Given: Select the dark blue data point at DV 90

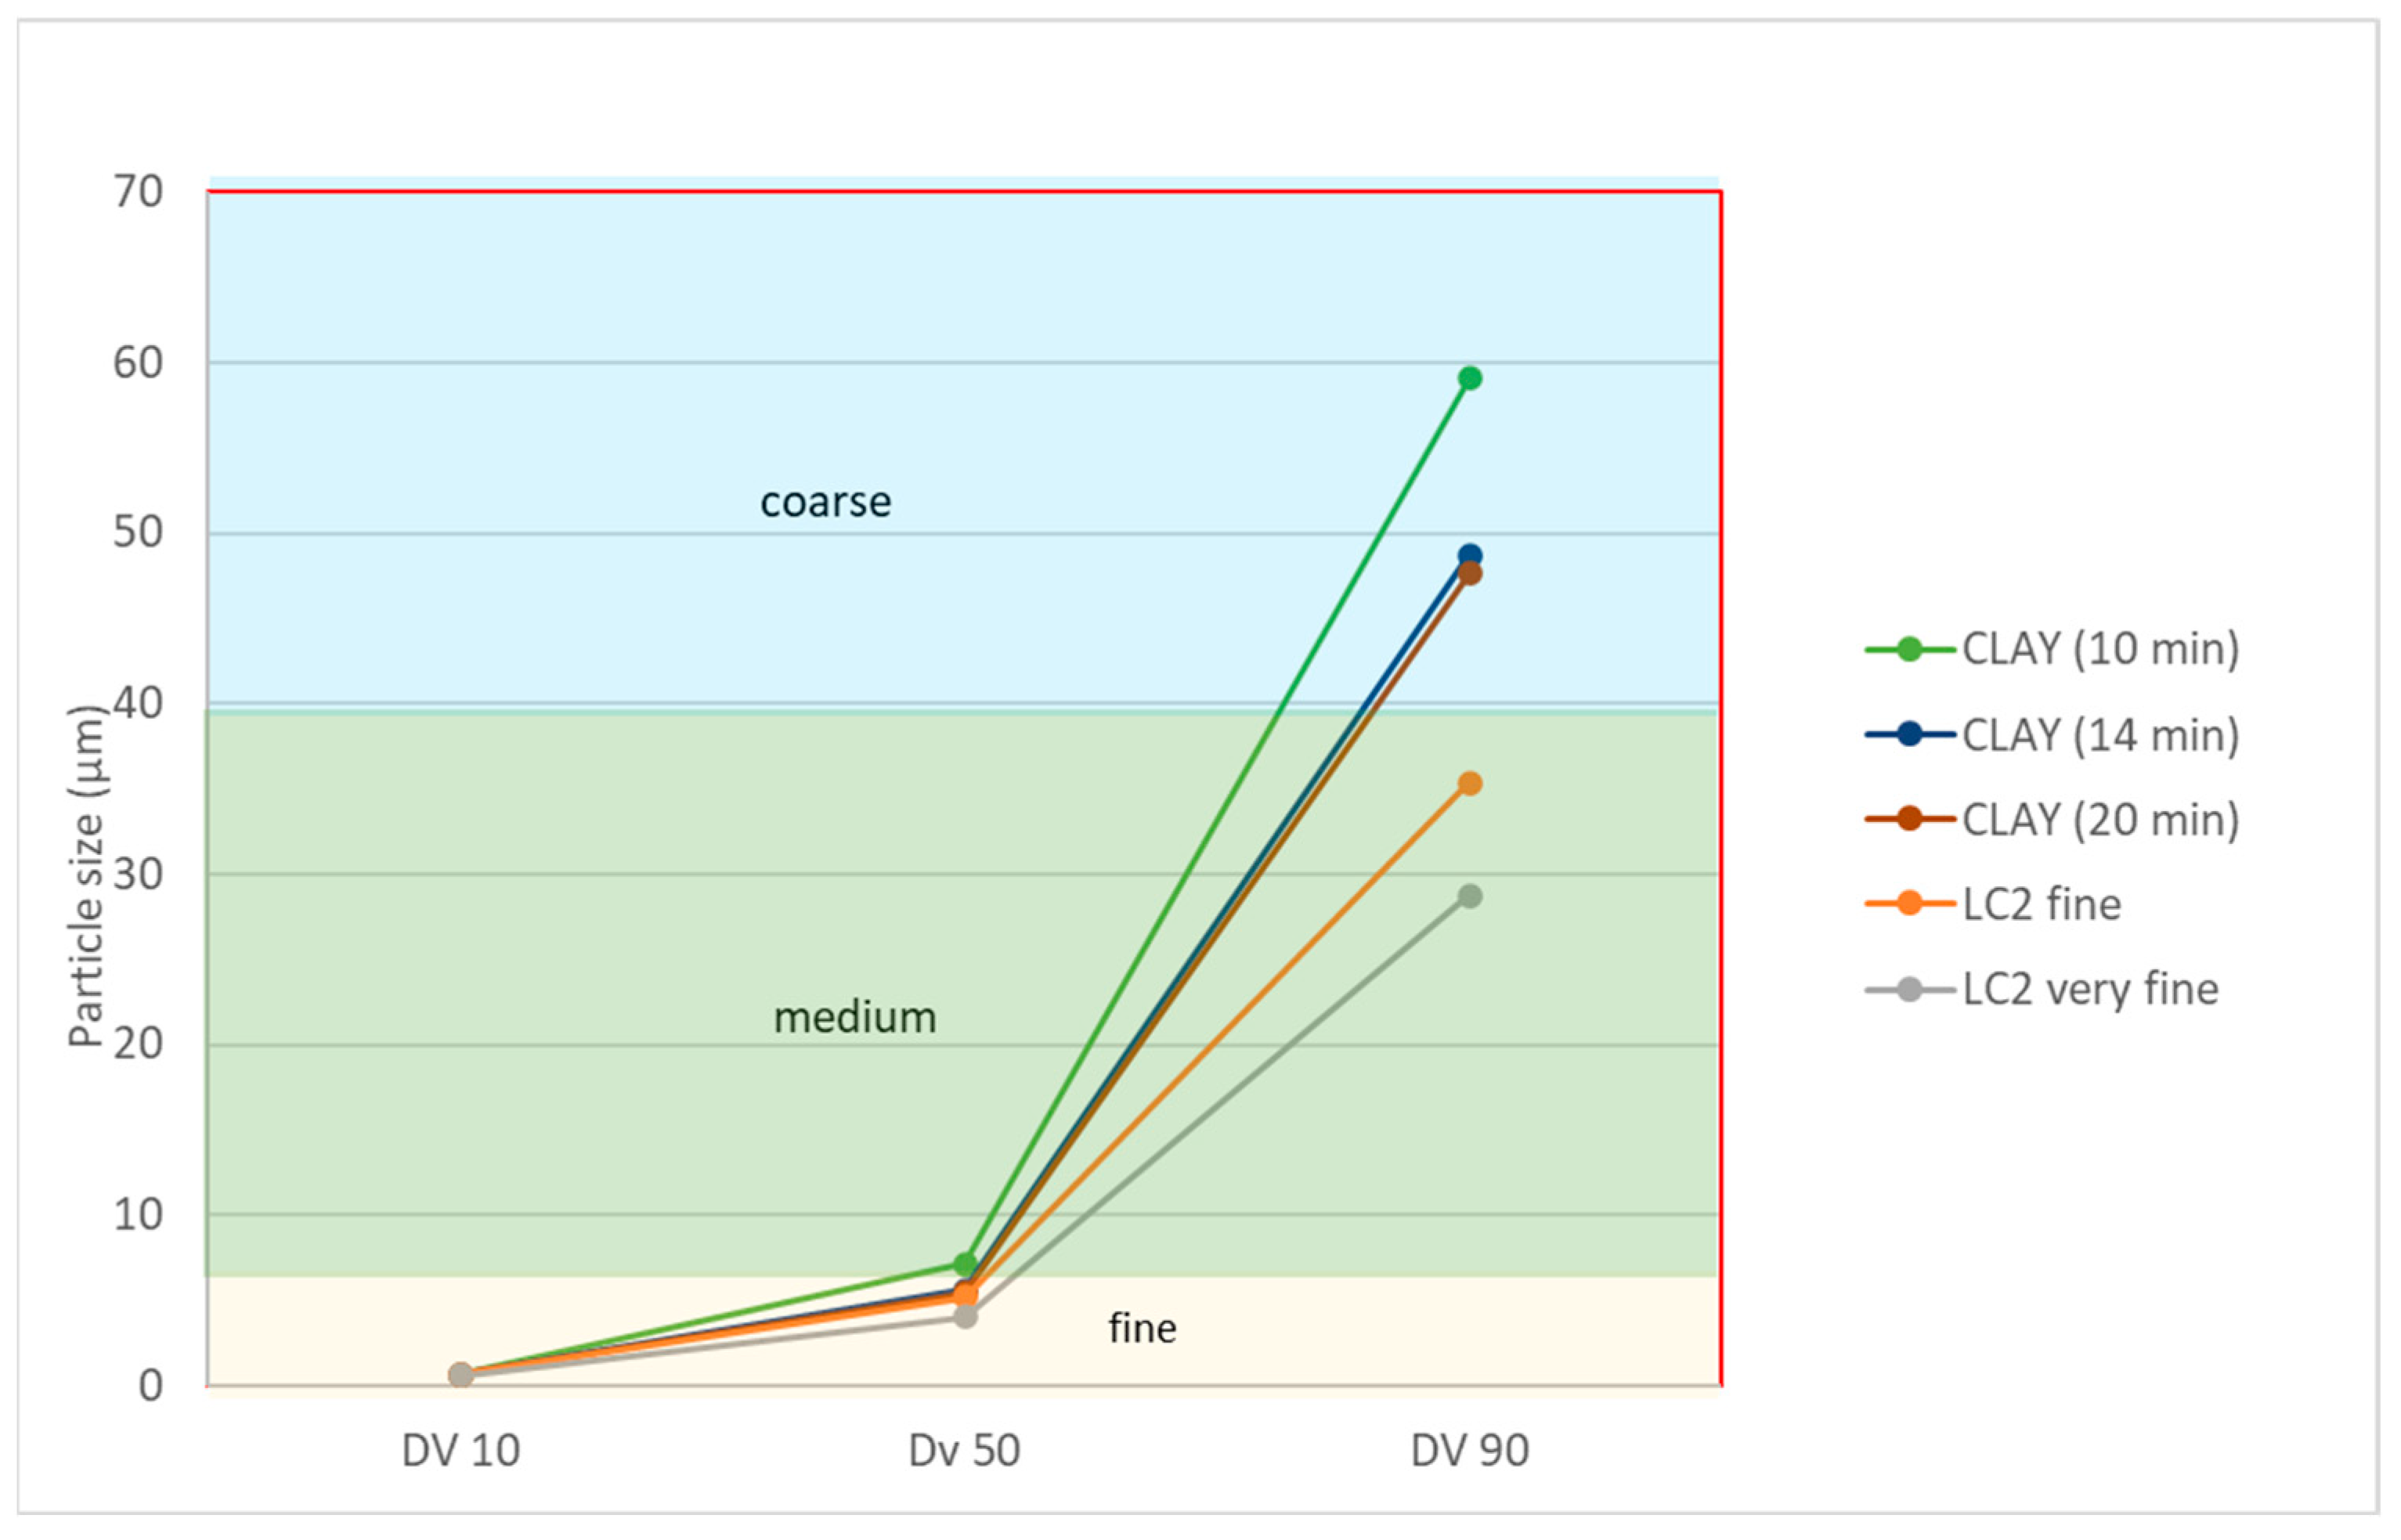Looking at the screenshot, I should point(1469,555).
